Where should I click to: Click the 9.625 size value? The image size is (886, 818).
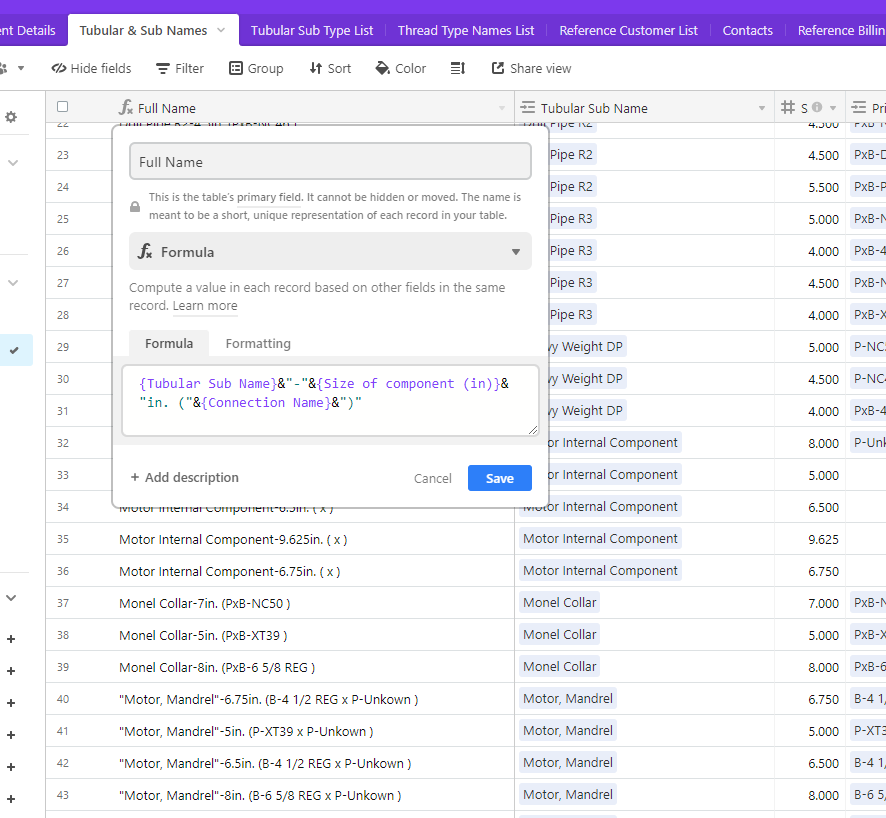tap(823, 539)
